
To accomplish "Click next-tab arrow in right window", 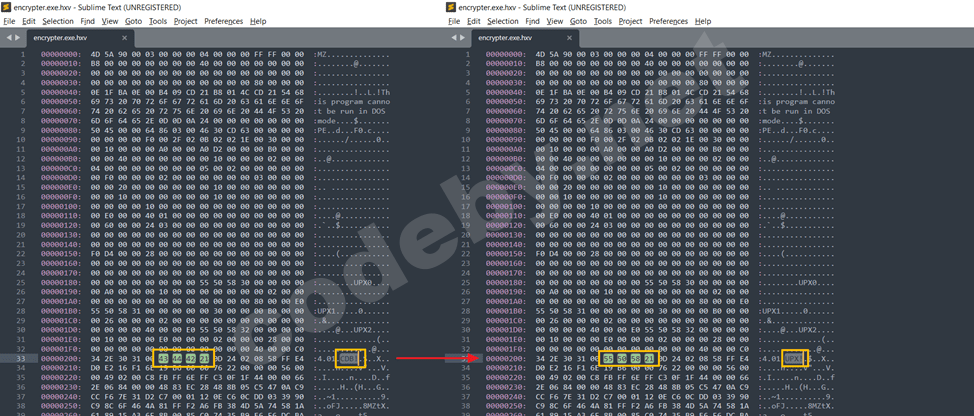I will 462,38.
